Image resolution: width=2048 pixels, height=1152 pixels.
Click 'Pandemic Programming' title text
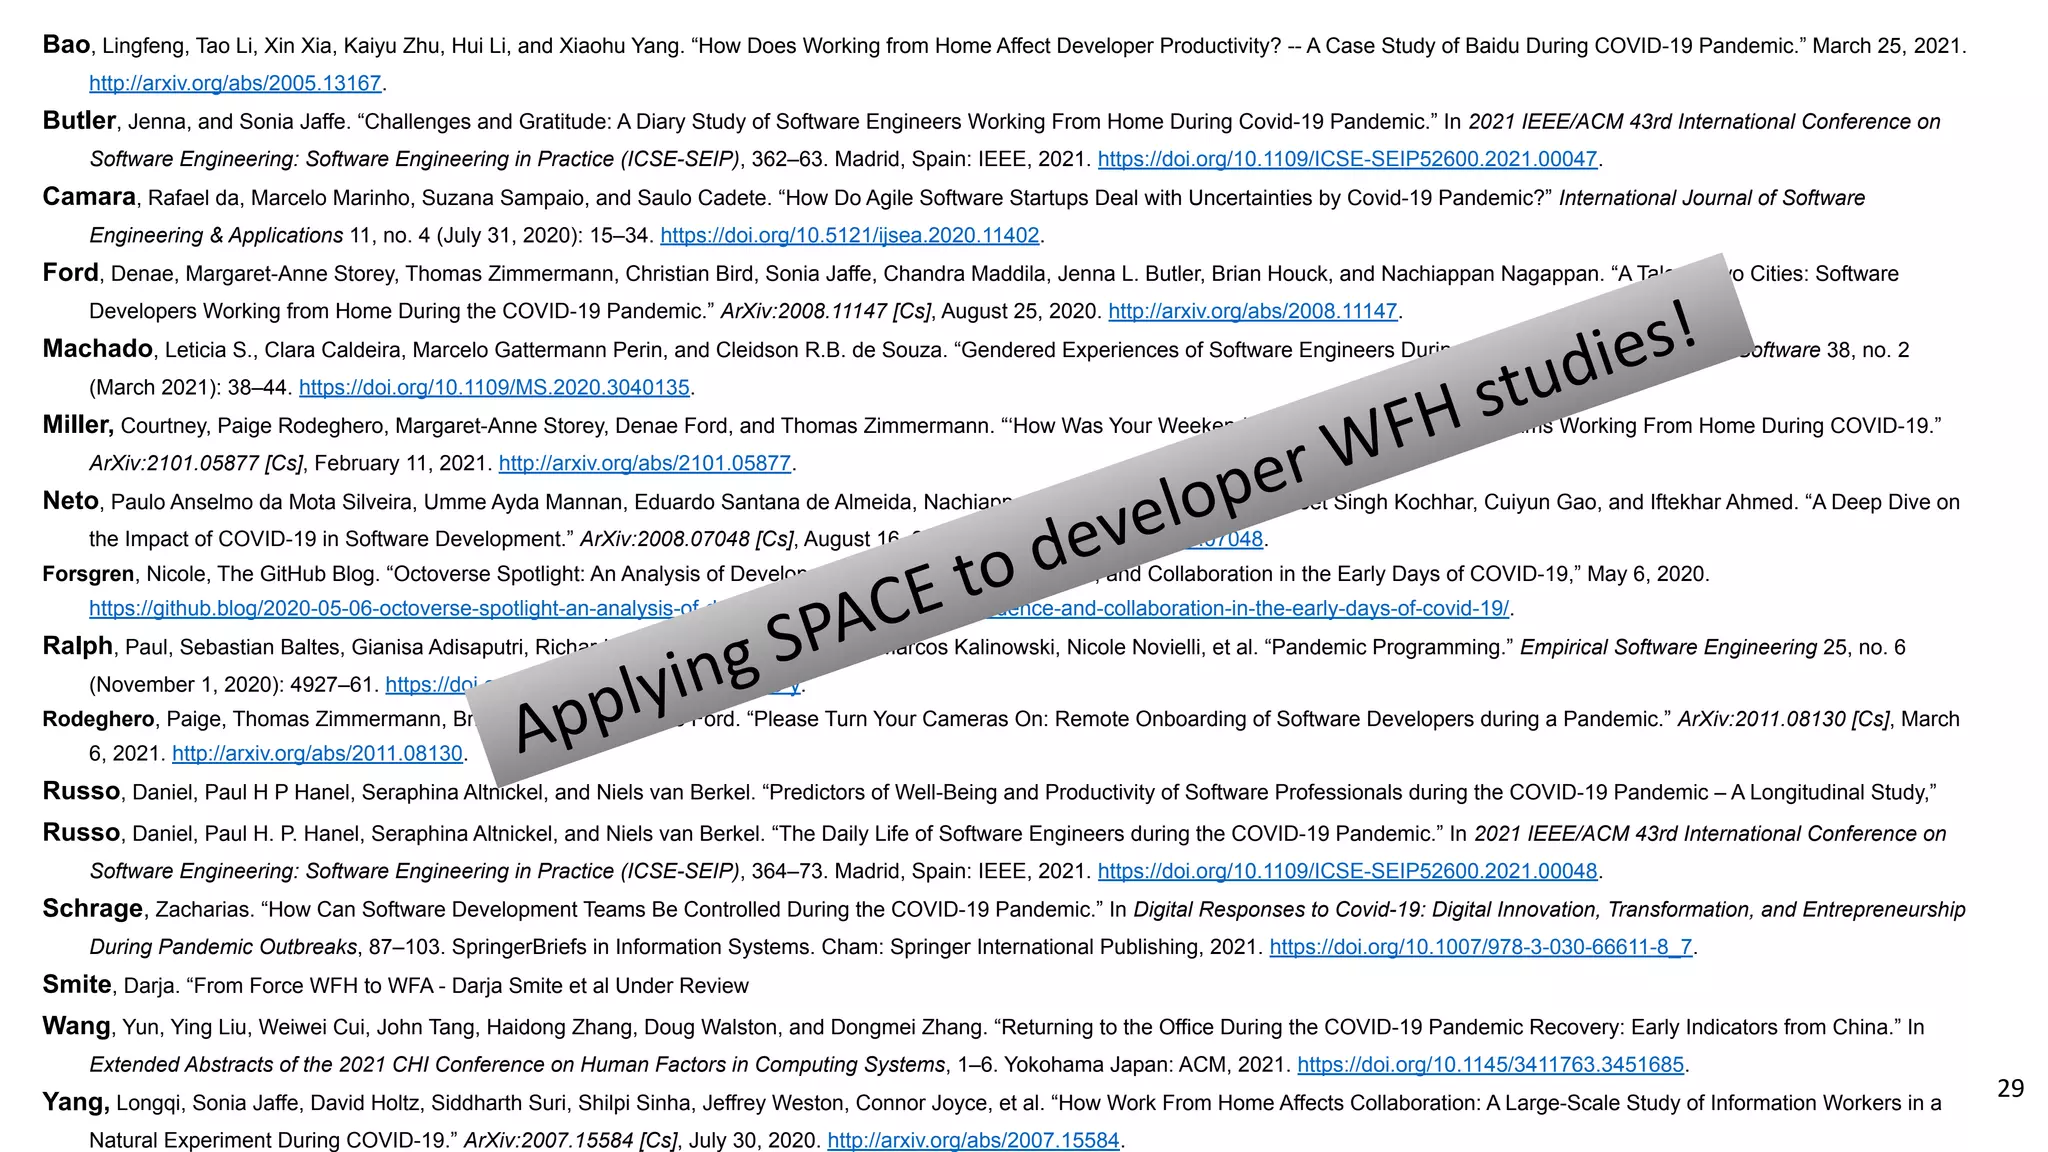coord(1388,648)
